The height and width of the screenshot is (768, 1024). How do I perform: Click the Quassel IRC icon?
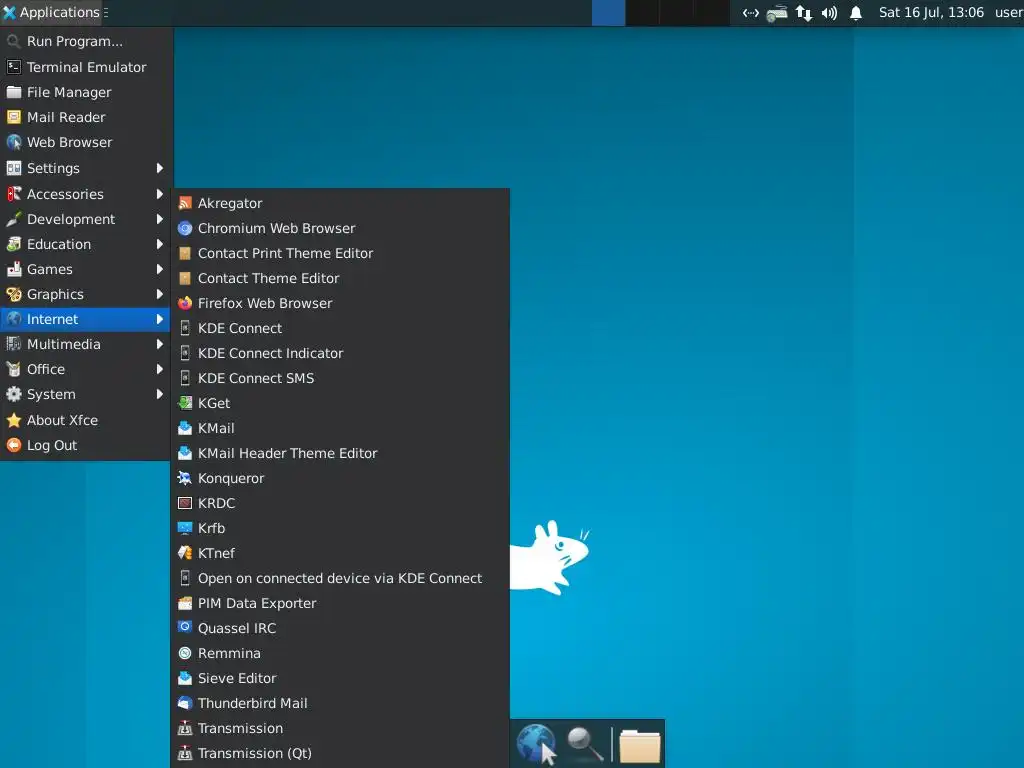[x=185, y=628]
